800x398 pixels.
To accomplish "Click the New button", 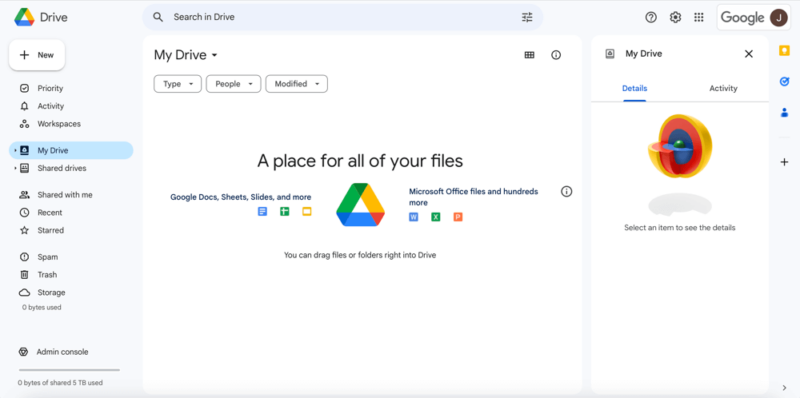I will pyautogui.click(x=37, y=55).
